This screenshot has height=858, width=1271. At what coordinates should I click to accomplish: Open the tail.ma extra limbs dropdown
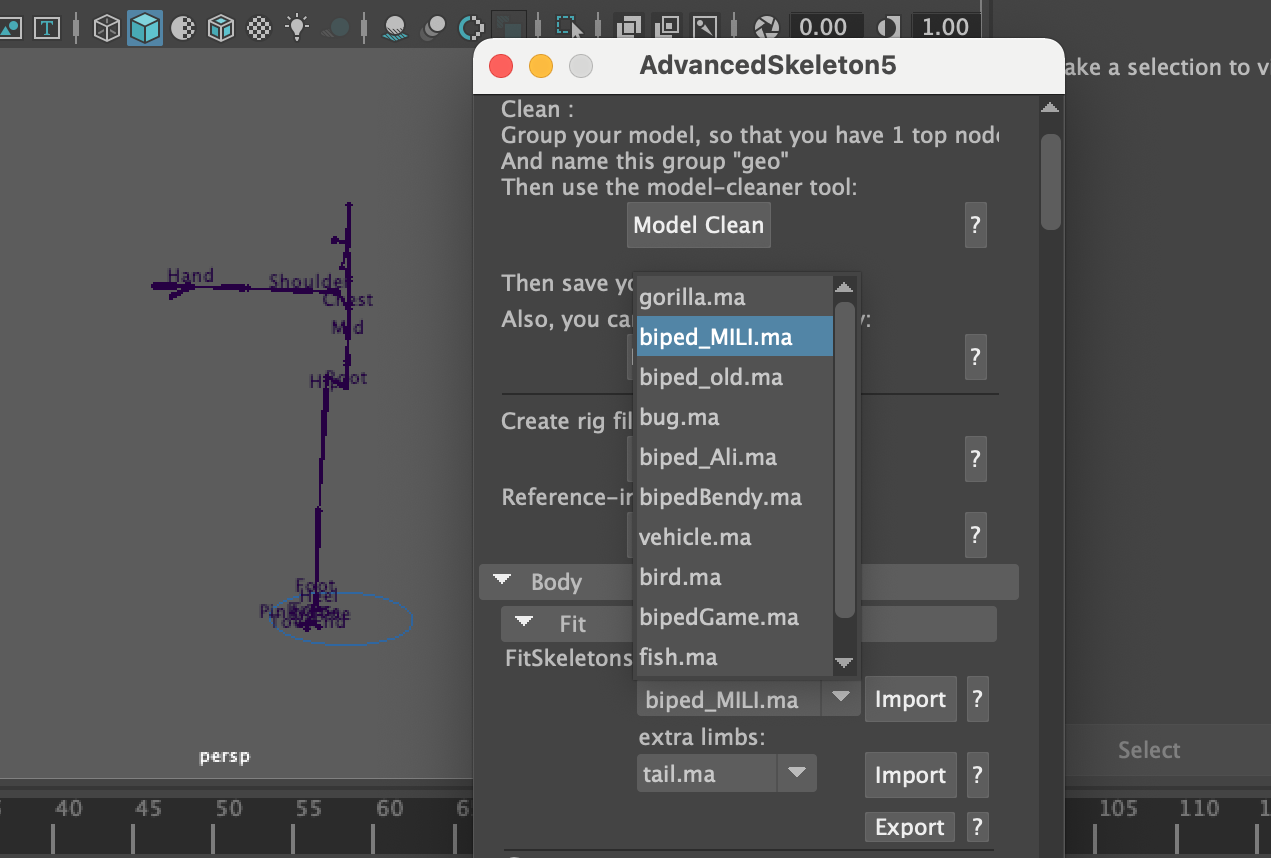point(797,773)
